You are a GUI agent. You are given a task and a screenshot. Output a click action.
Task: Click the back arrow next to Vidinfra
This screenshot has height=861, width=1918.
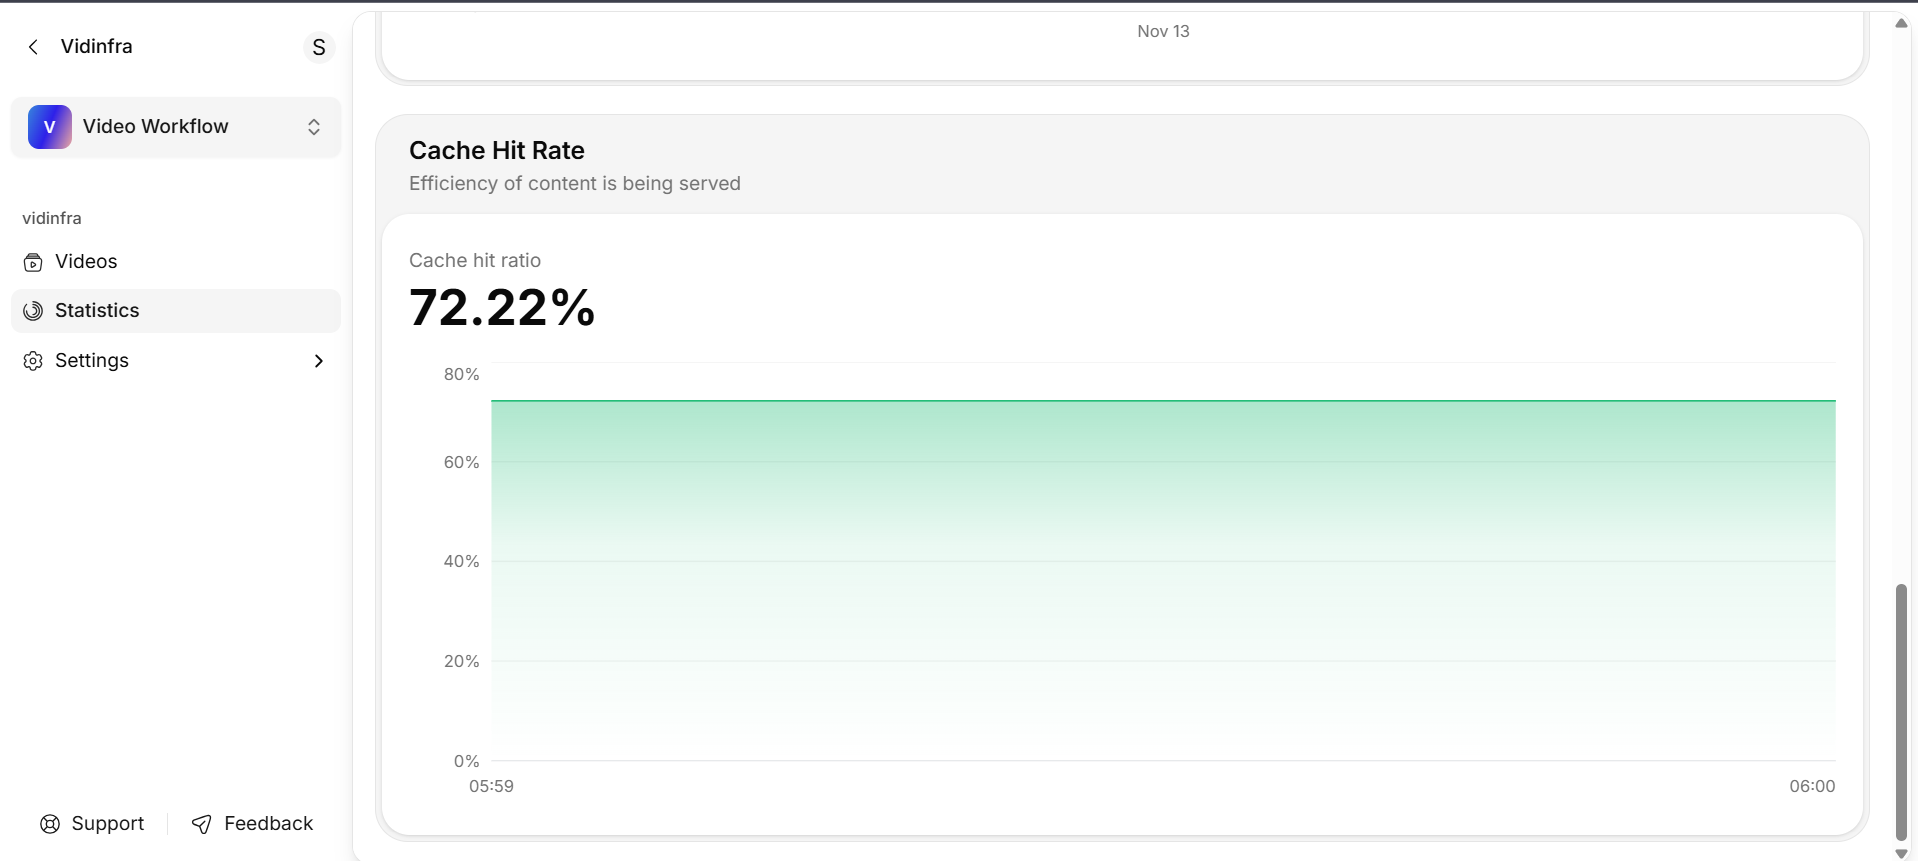tap(33, 46)
